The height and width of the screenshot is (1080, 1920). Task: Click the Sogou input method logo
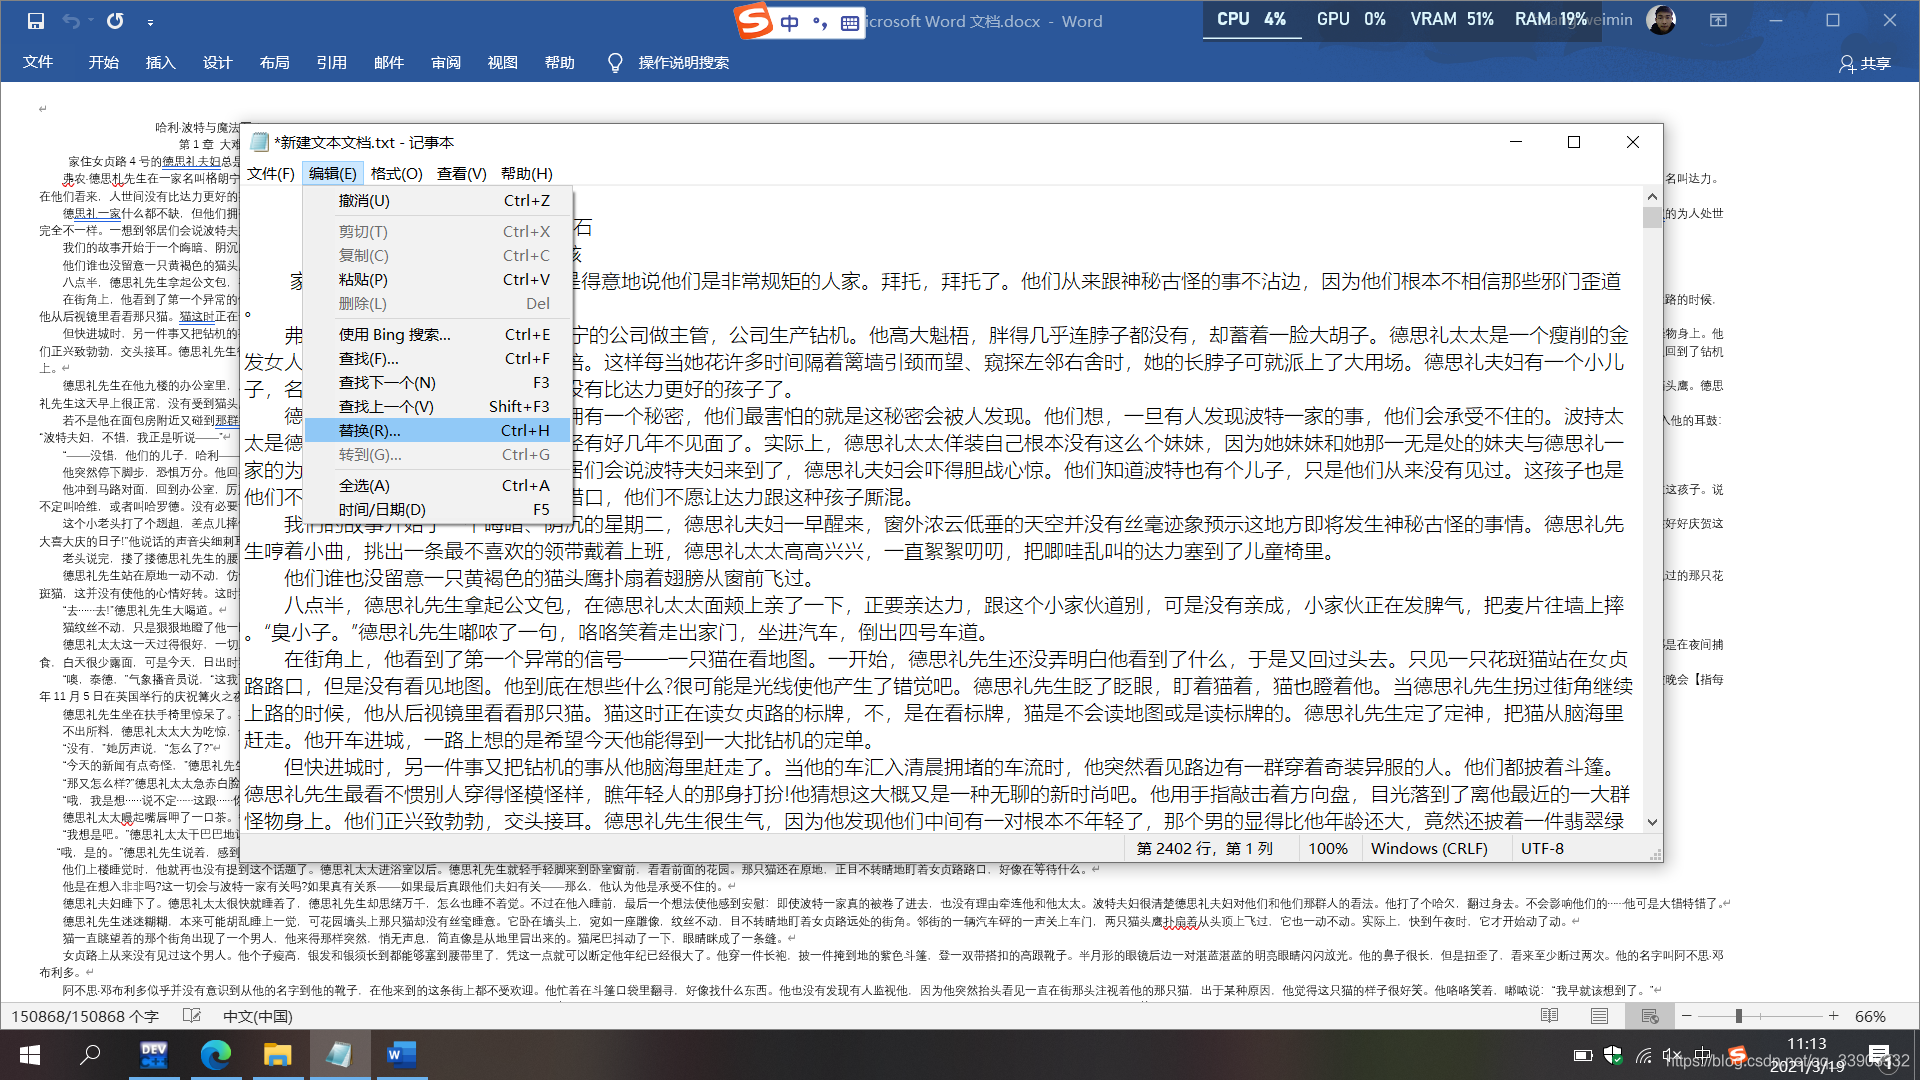point(754,20)
